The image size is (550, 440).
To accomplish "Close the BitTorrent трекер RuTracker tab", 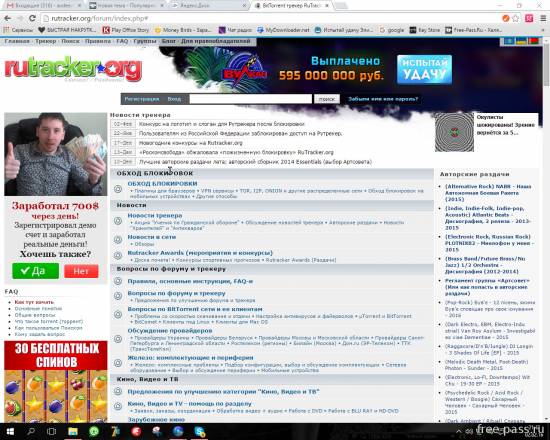I will click(x=327, y=6).
